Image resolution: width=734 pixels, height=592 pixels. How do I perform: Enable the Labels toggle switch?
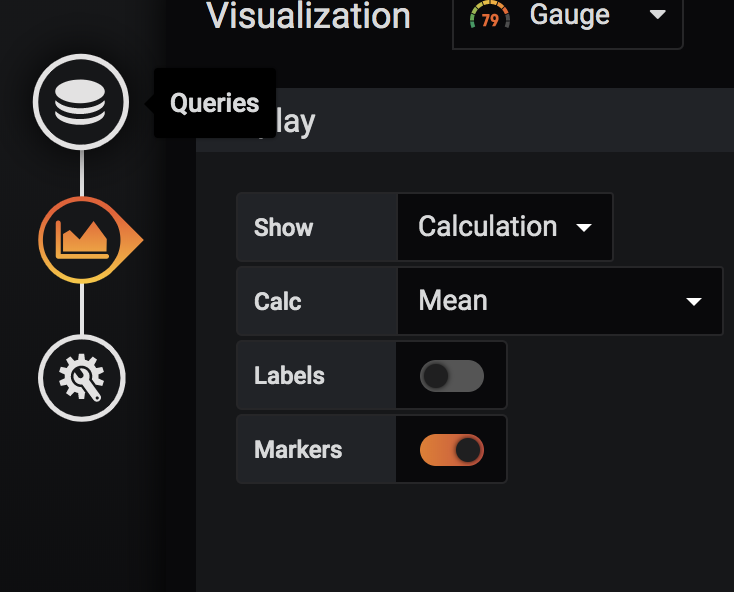(x=452, y=376)
